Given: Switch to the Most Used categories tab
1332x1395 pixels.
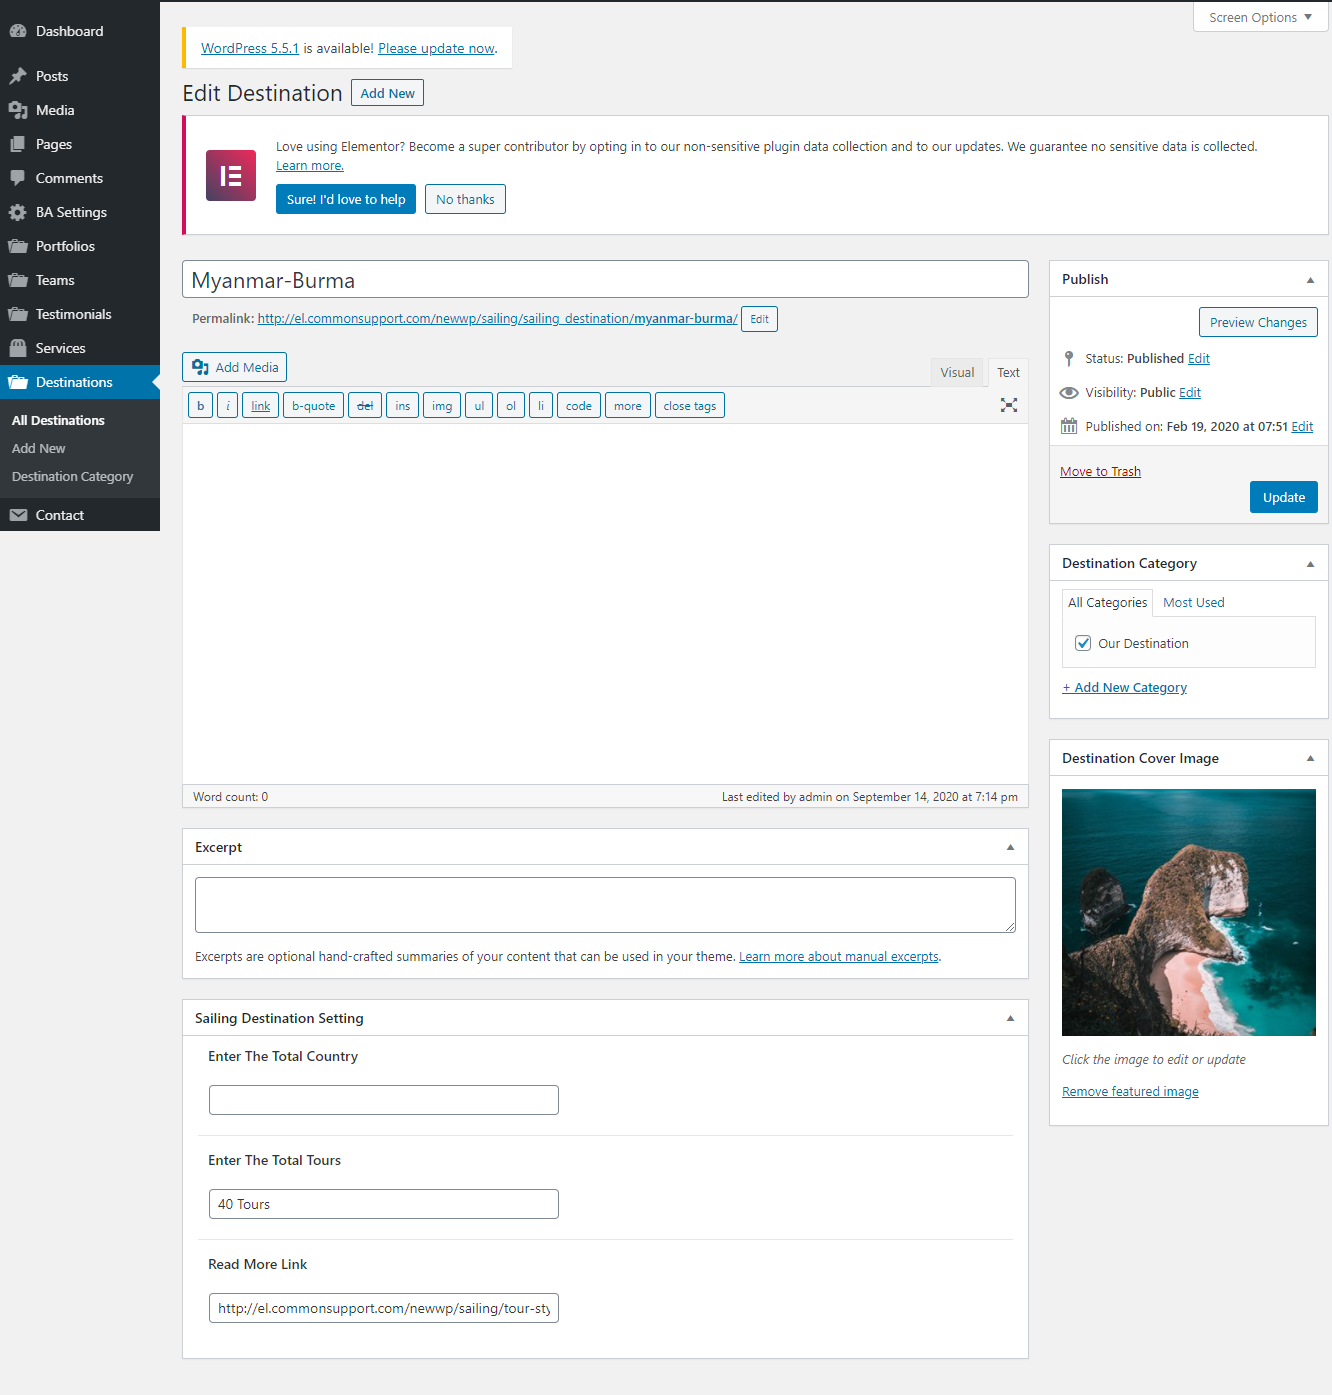Looking at the screenshot, I should [1193, 602].
